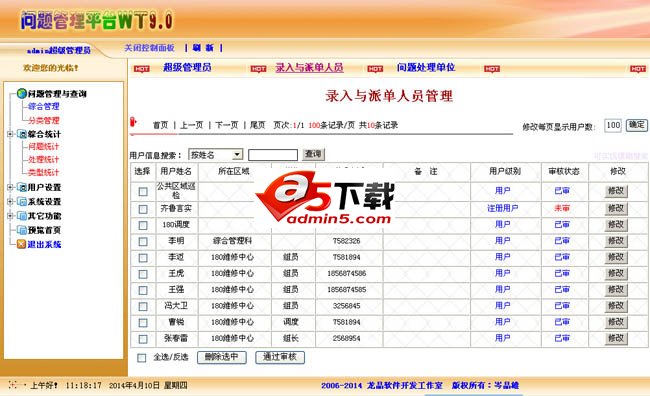Check the box for user 李明
This screenshot has height=396, width=650.
[x=143, y=241]
